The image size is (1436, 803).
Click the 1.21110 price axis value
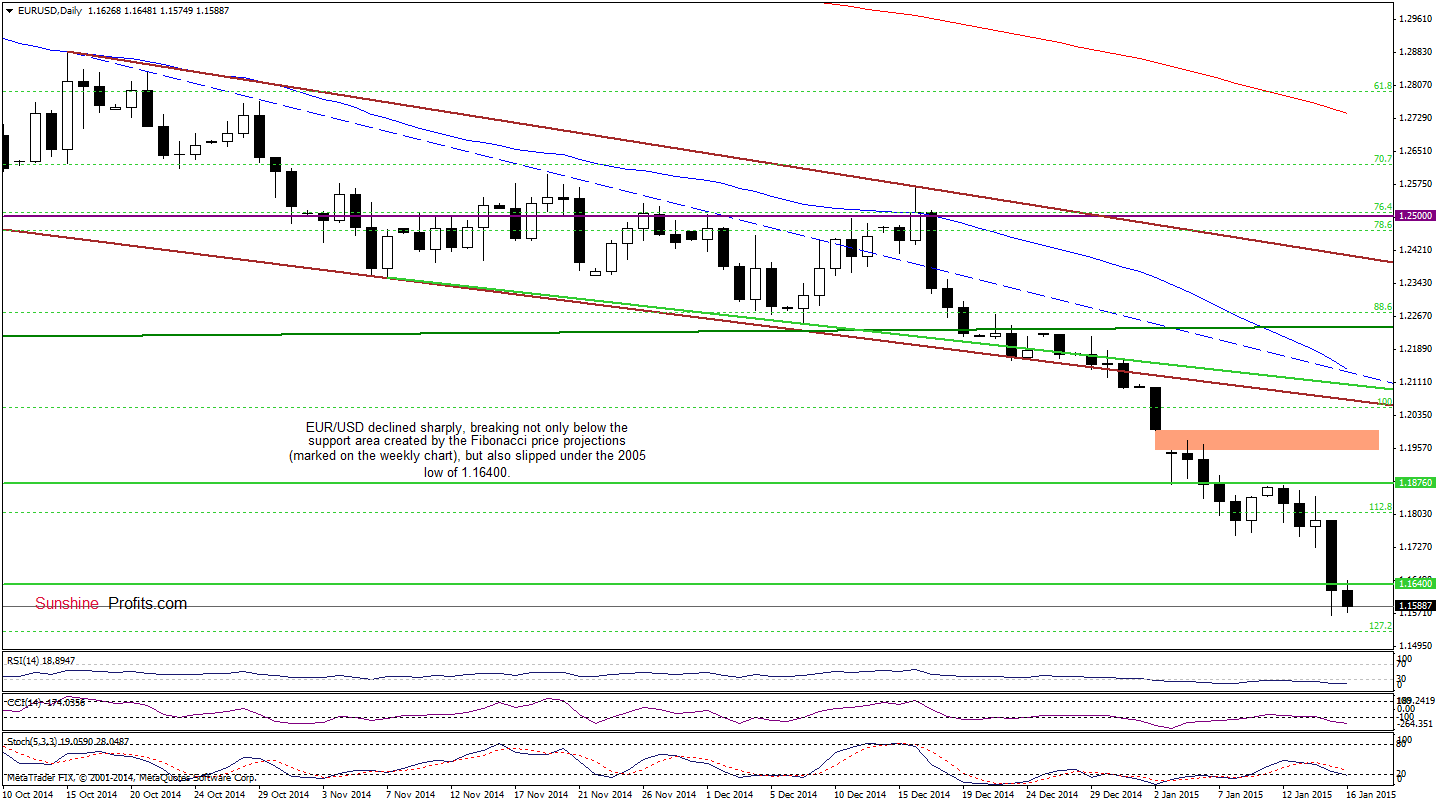pyautogui.click(x=1418, y=382)
